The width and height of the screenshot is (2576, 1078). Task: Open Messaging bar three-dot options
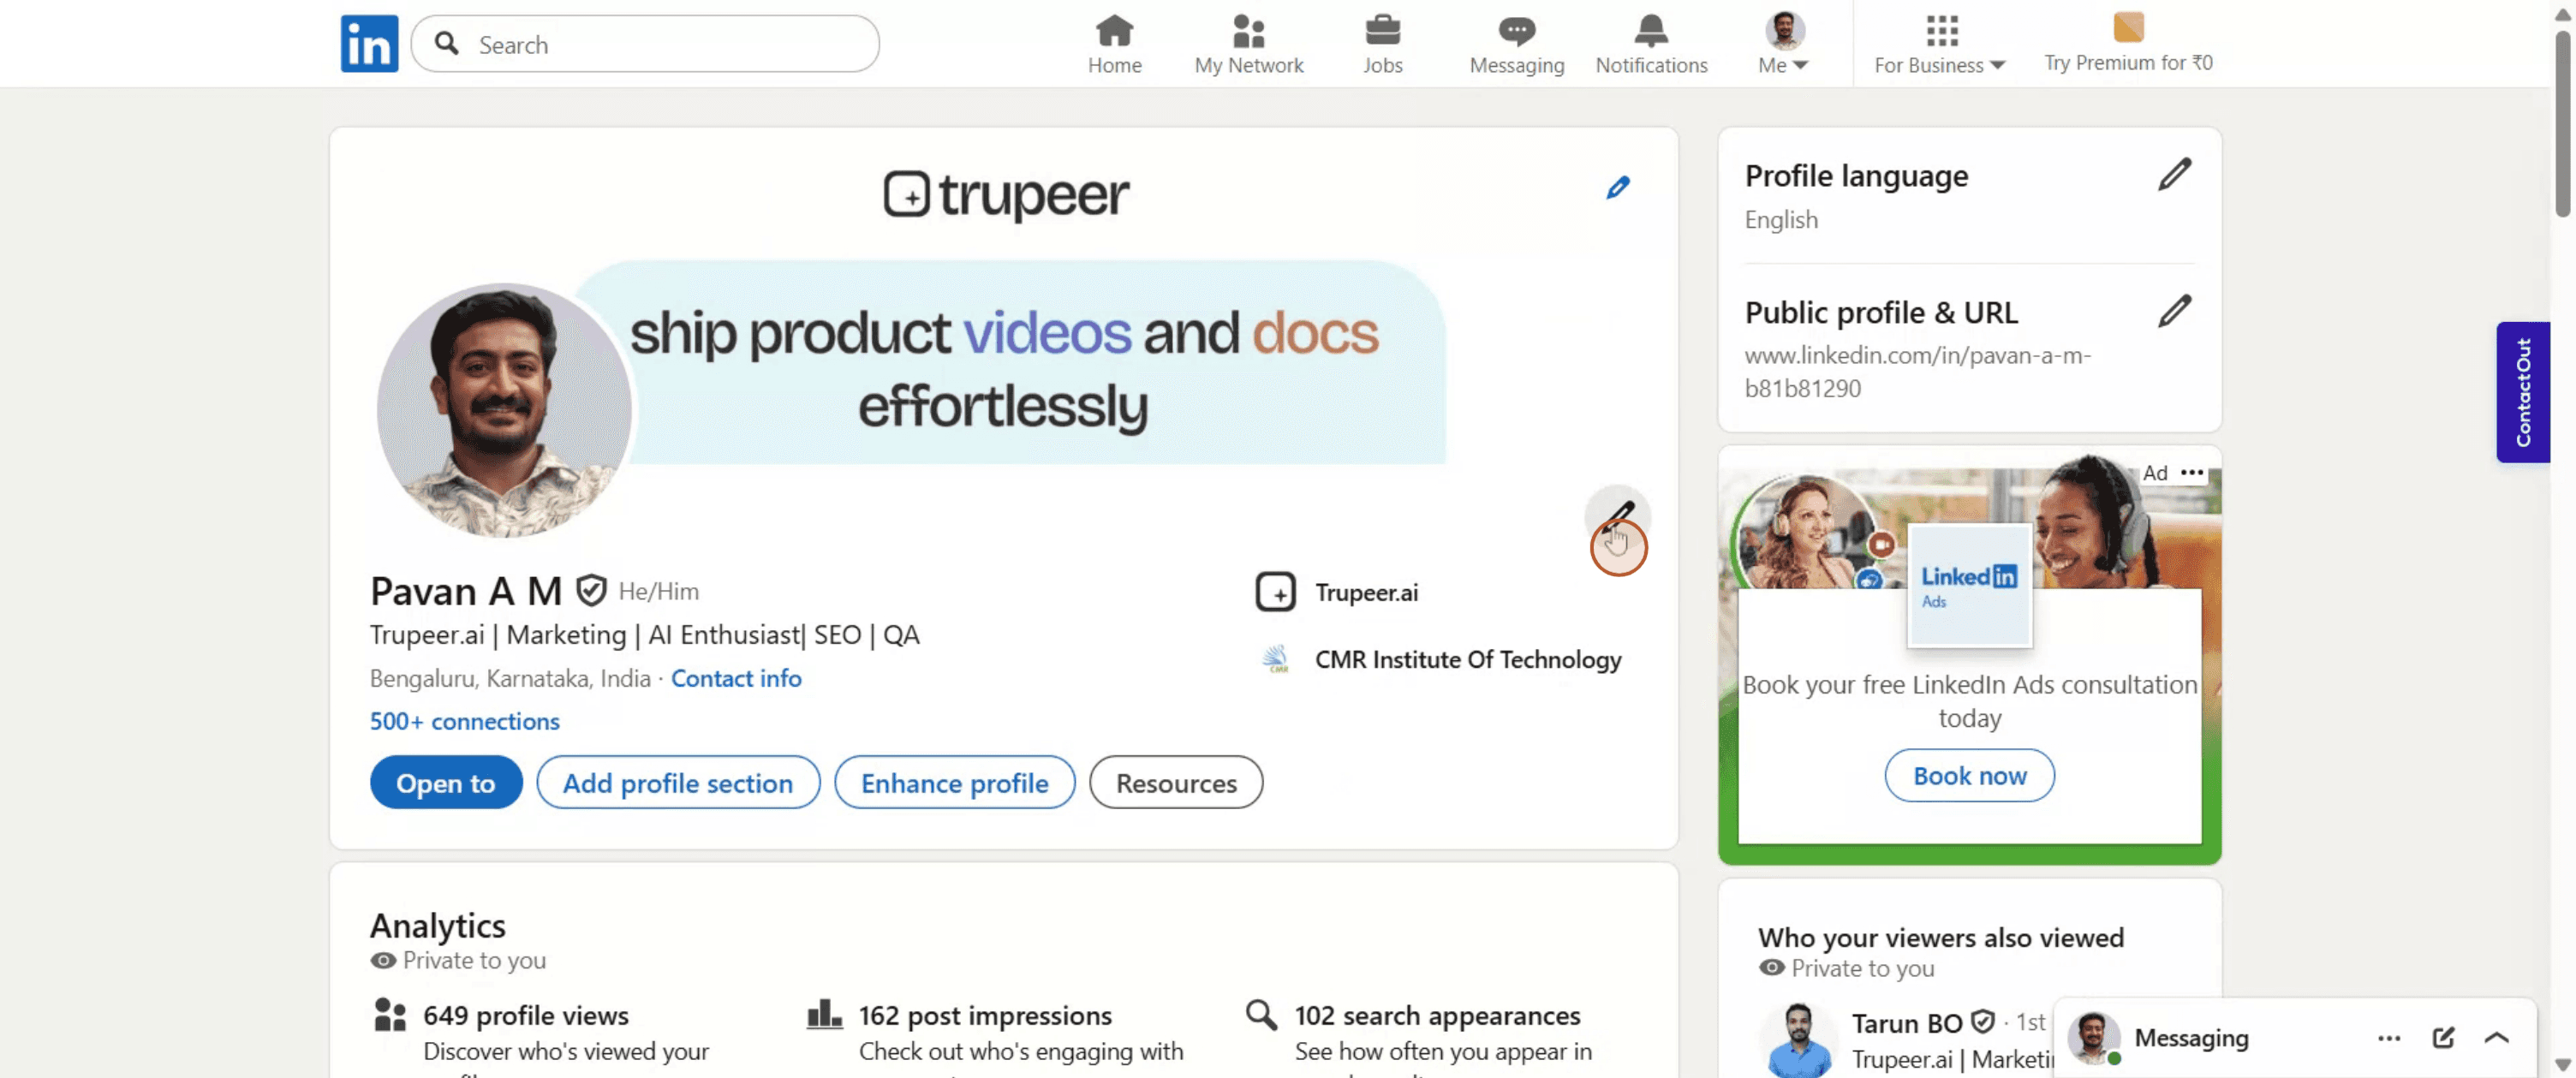point(2389,1038)
